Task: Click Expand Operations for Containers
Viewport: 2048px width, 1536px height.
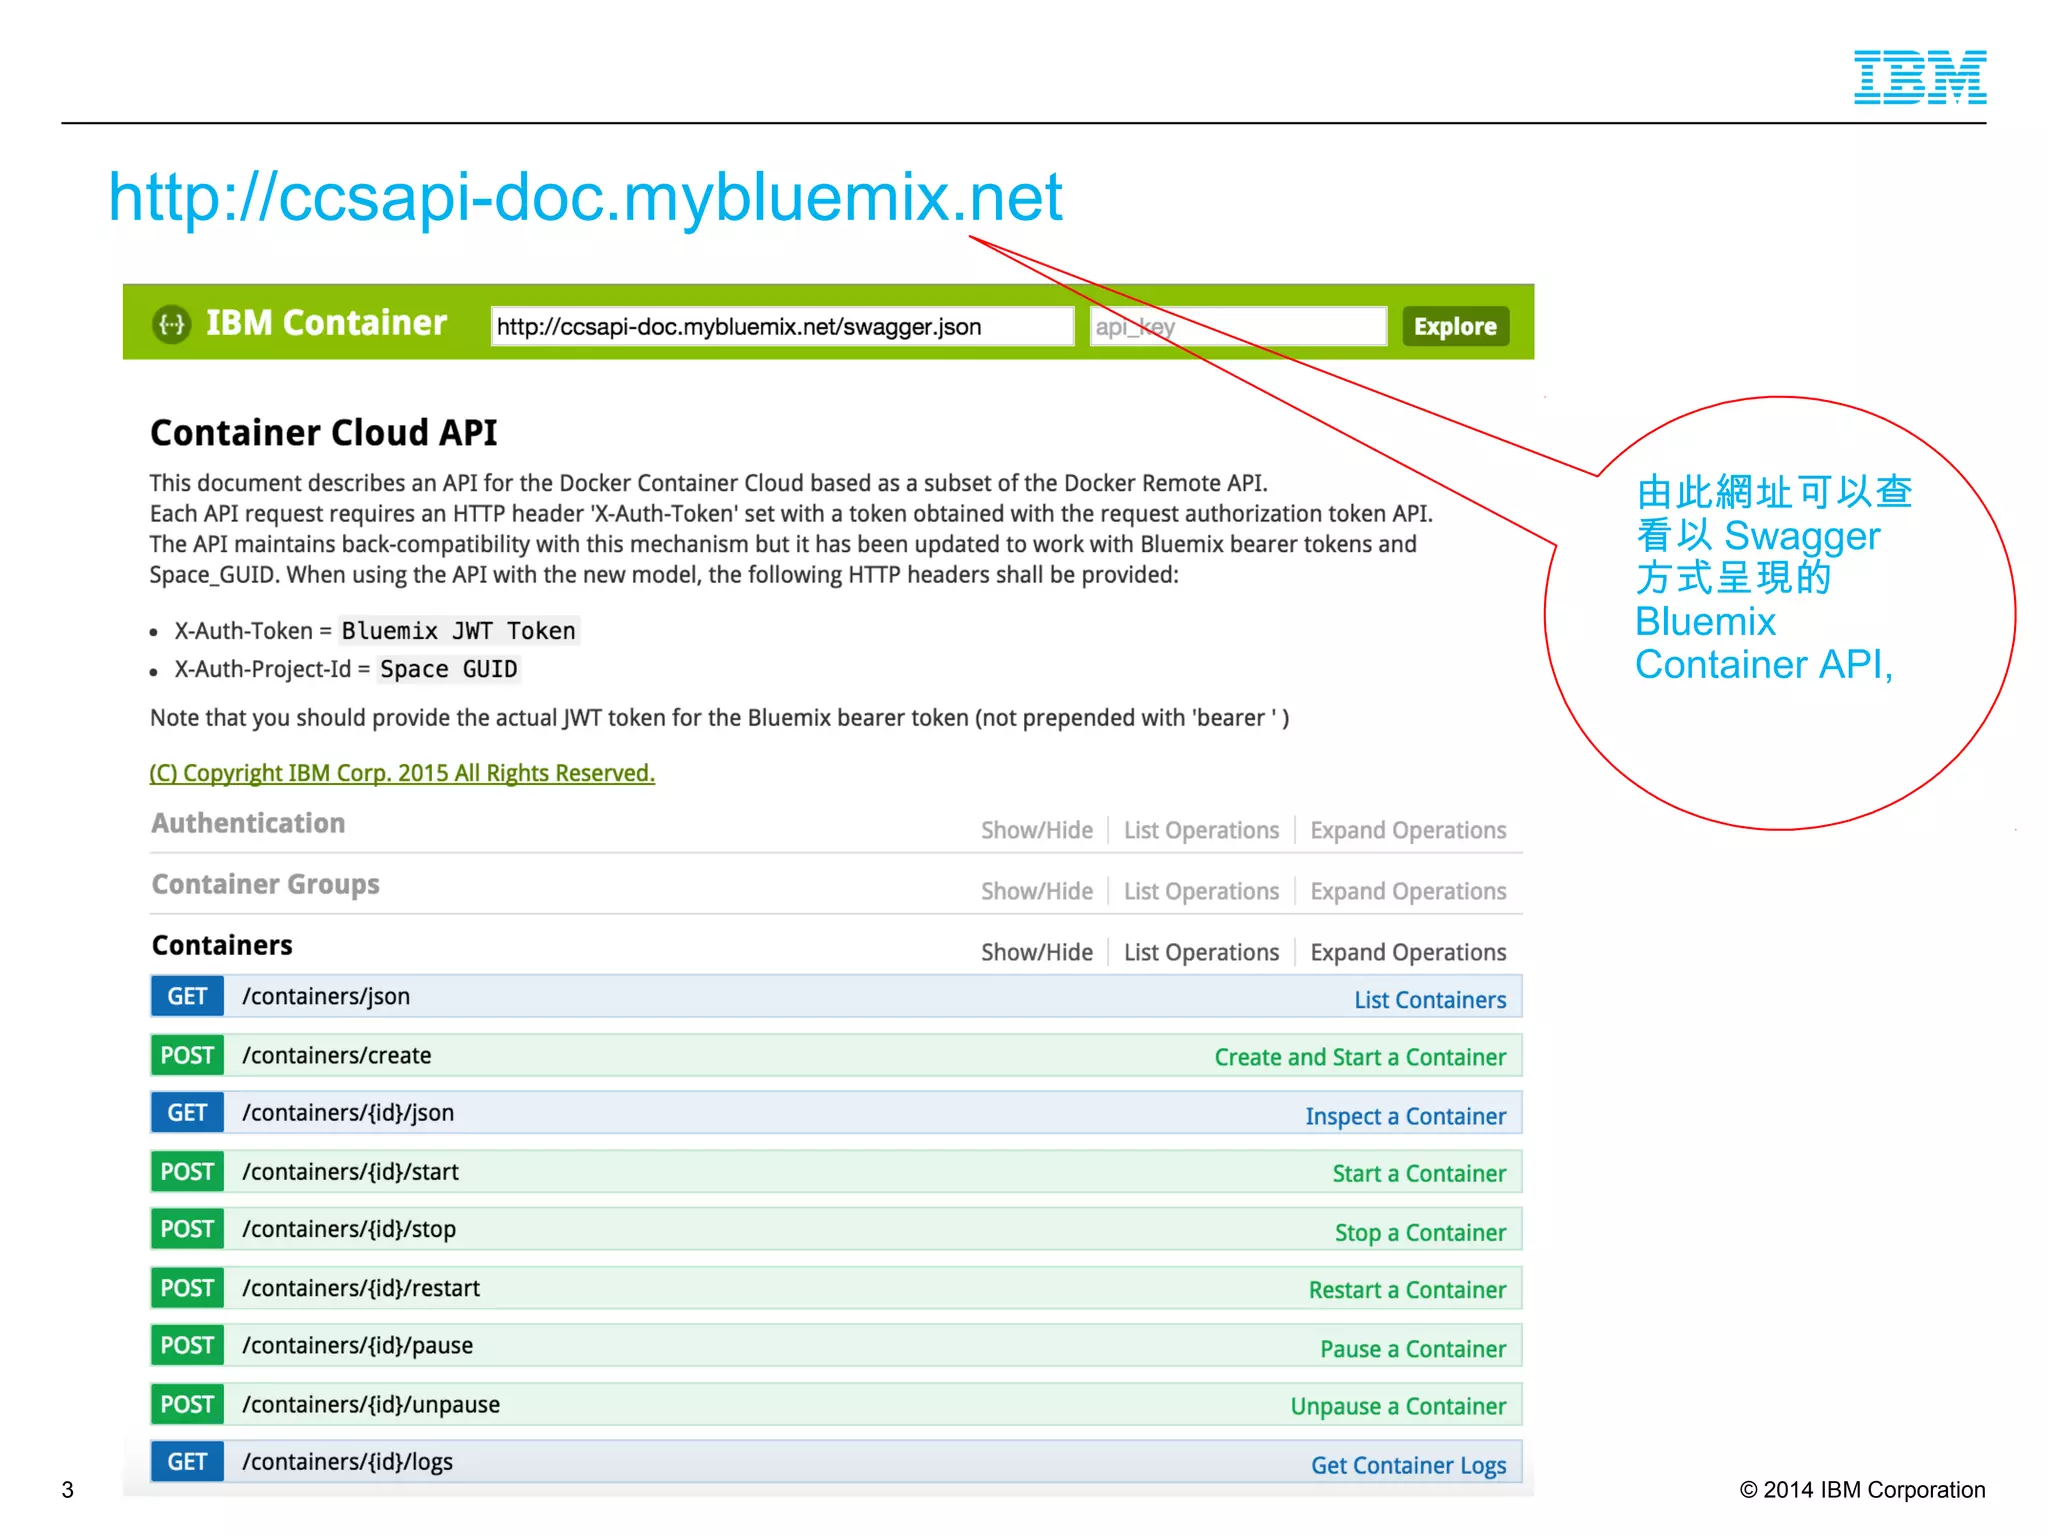Action: [x=1408, y=952]
